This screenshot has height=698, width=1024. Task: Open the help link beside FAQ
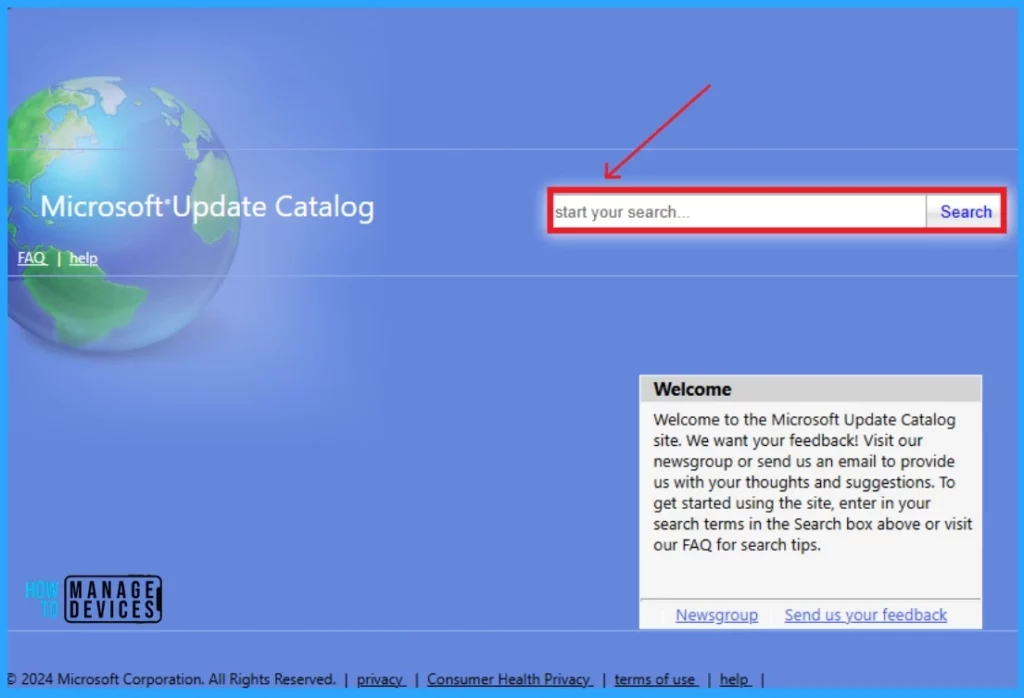[84, 258]
